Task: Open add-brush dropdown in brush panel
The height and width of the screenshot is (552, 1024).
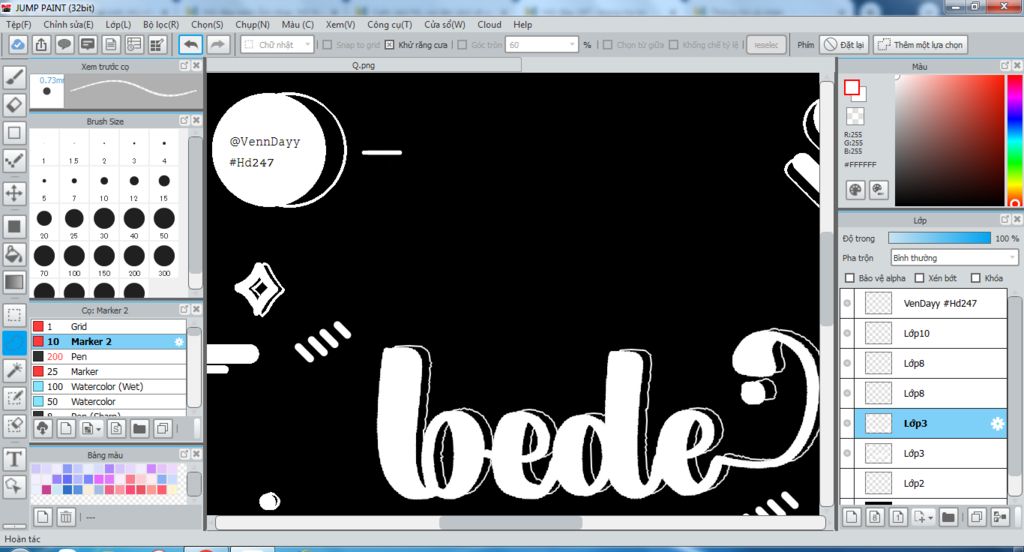Action: [x=99, y=429]
